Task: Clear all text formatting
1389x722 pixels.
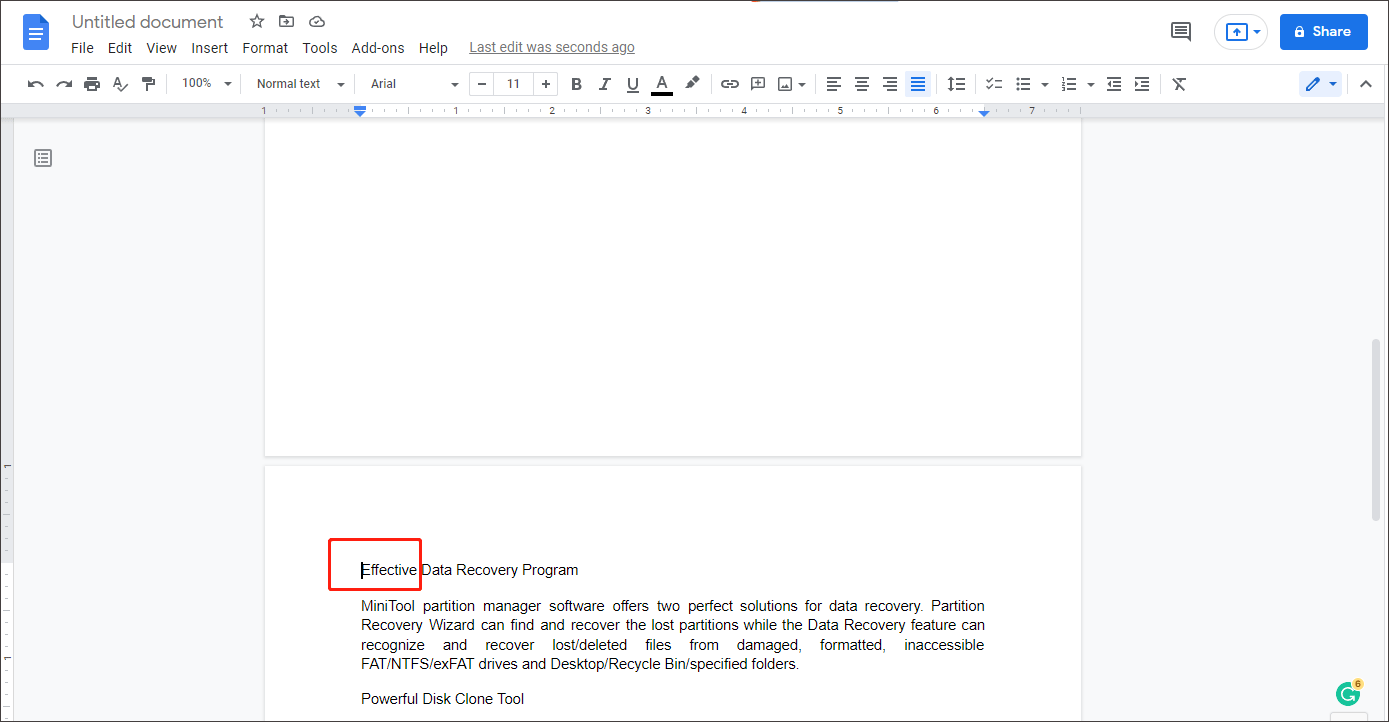Action: 1178,84
